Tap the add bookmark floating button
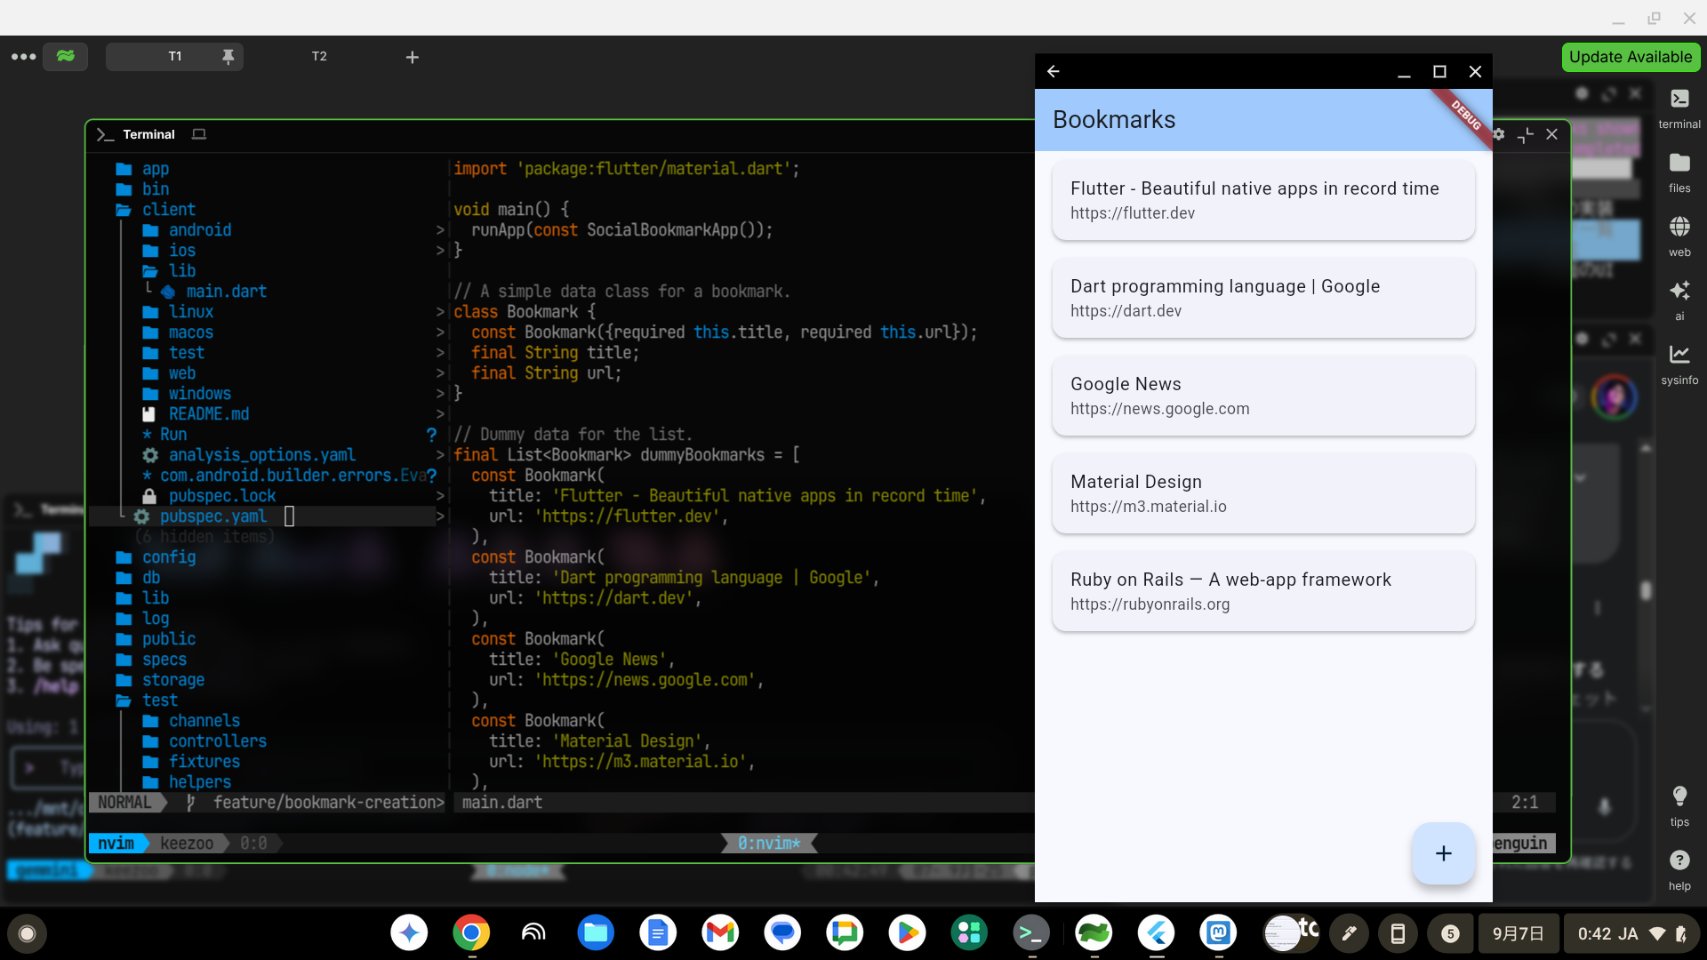Viewport: 1707px width, 960px height. tap(1443, 853)
